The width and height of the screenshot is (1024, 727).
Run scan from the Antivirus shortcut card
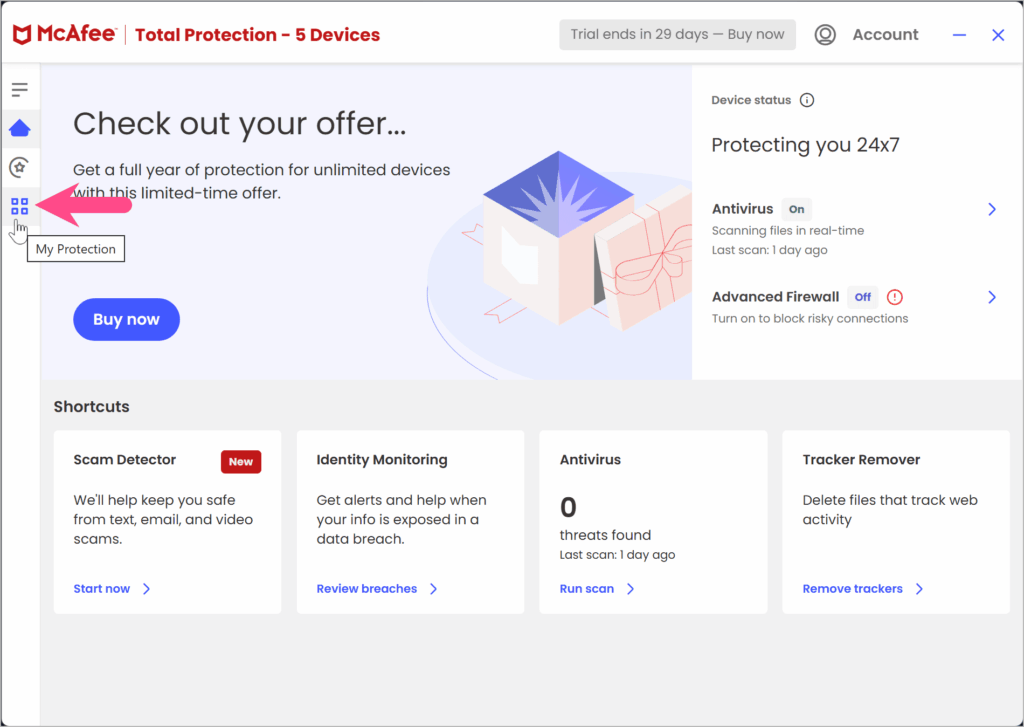pyautogui.click(x=587, y=589)
